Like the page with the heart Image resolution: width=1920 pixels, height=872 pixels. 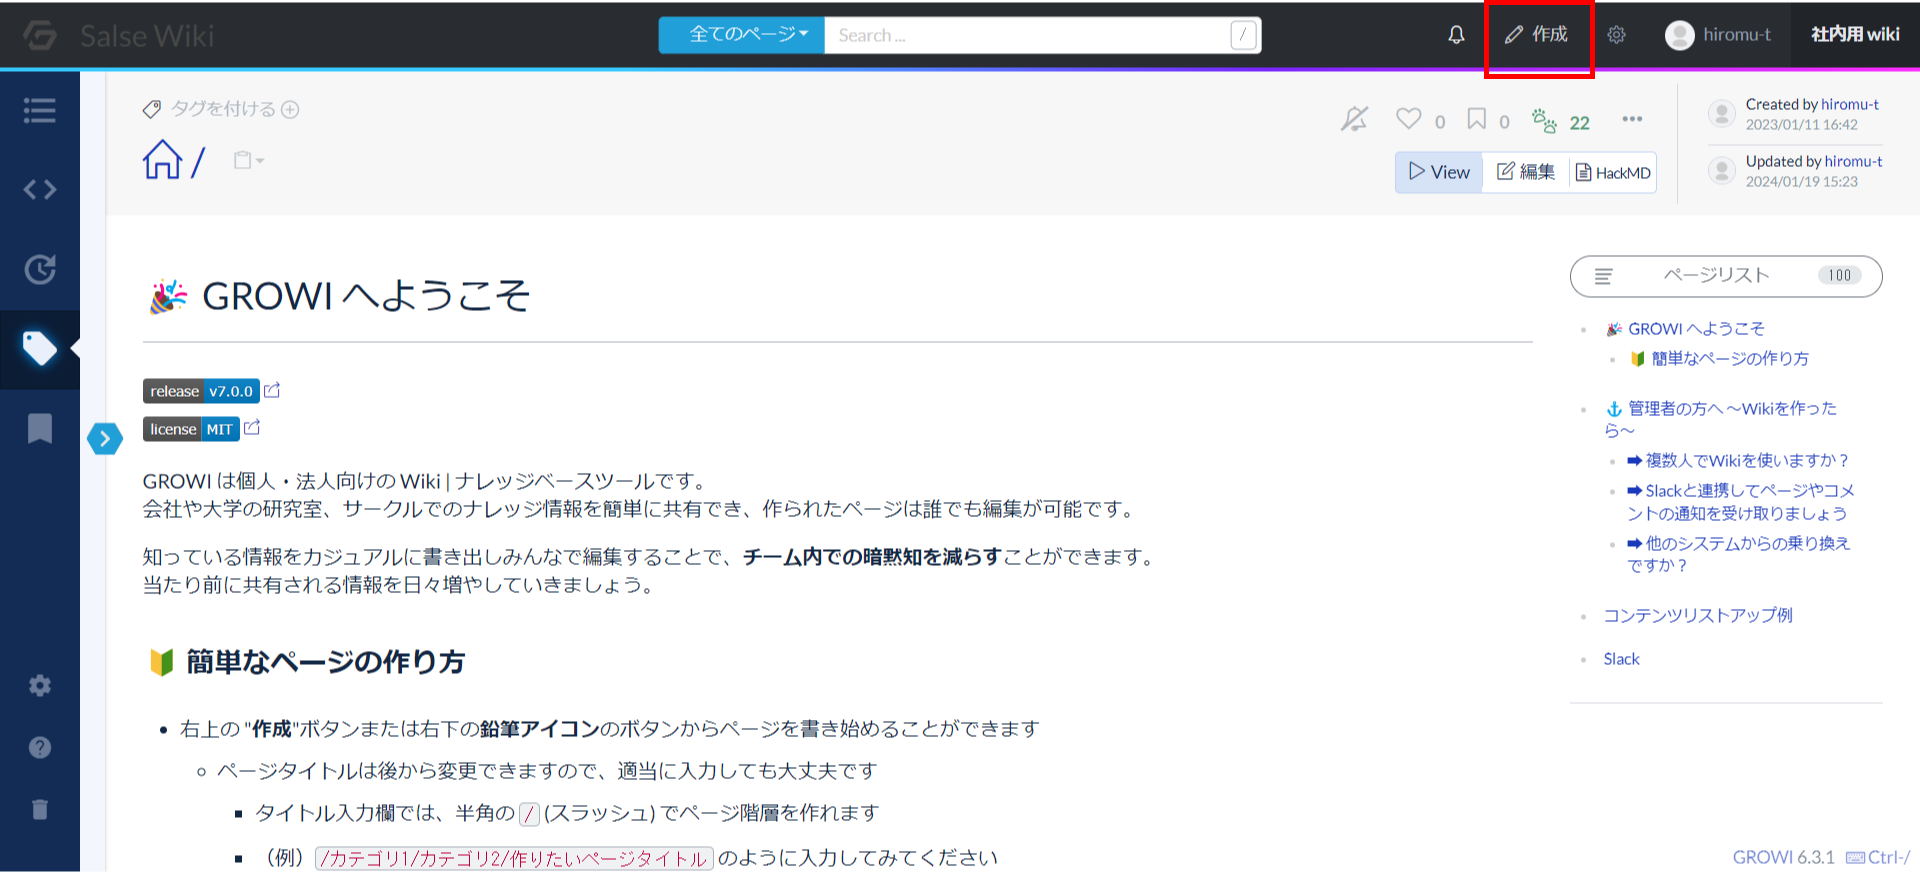[1409, 119]
